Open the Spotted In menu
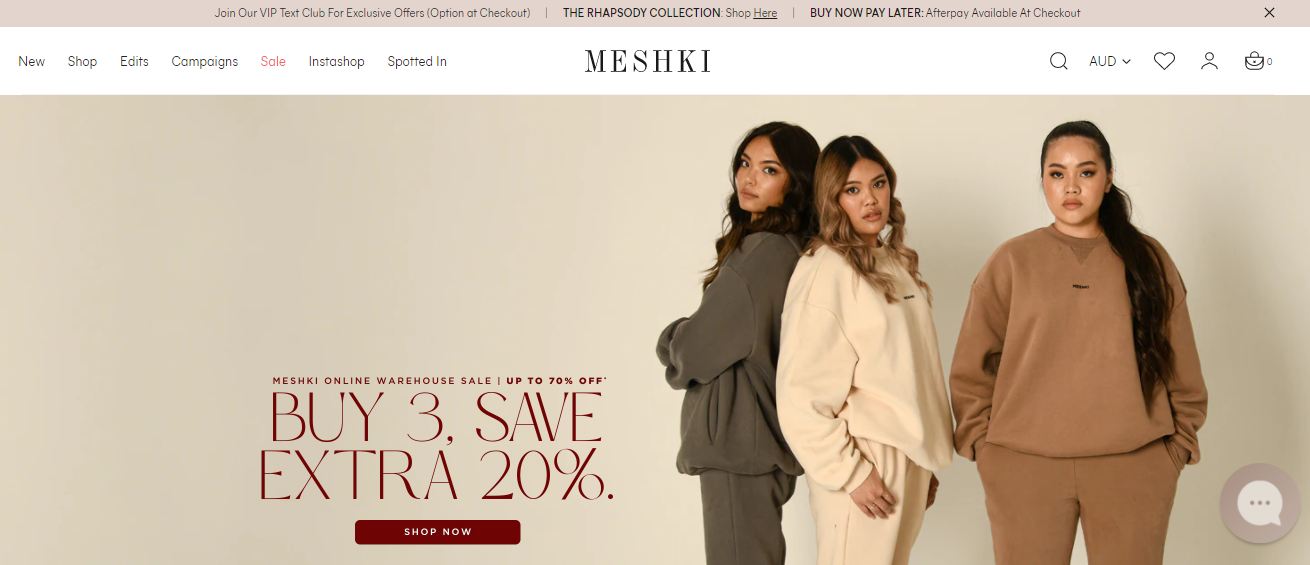Screen dimensions: 1310x565 click(x=417, y=61)
